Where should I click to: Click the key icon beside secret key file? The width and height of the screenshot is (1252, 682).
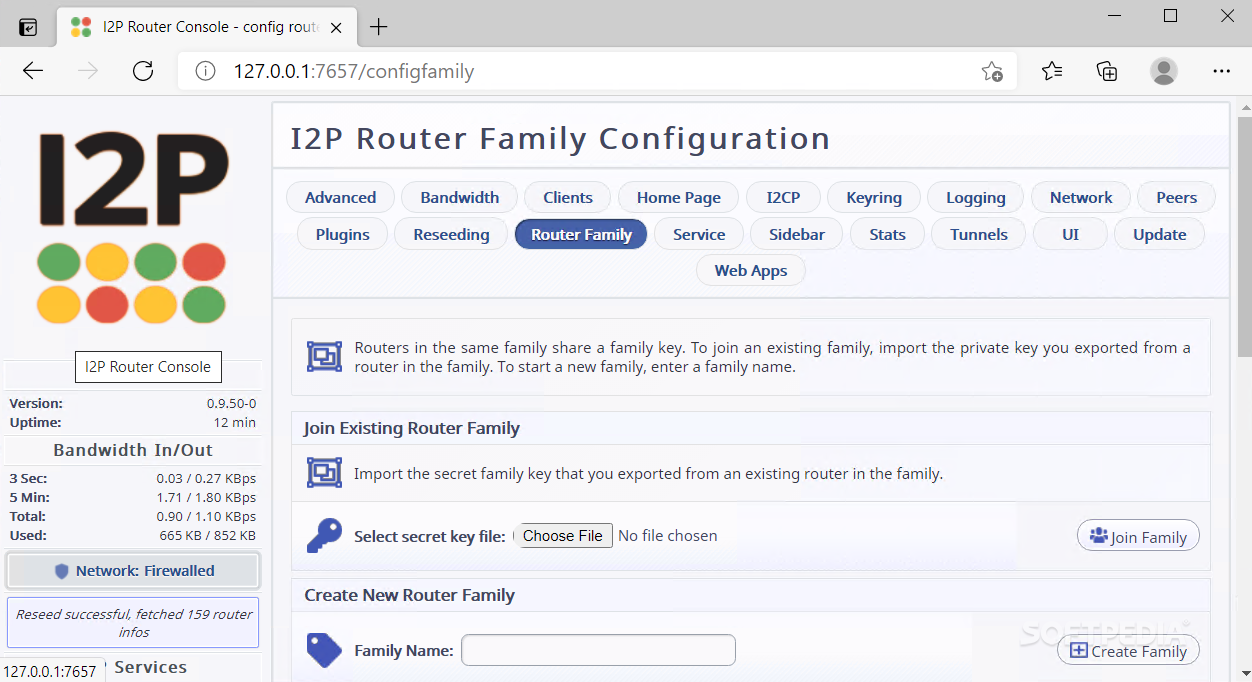(324, 536)
